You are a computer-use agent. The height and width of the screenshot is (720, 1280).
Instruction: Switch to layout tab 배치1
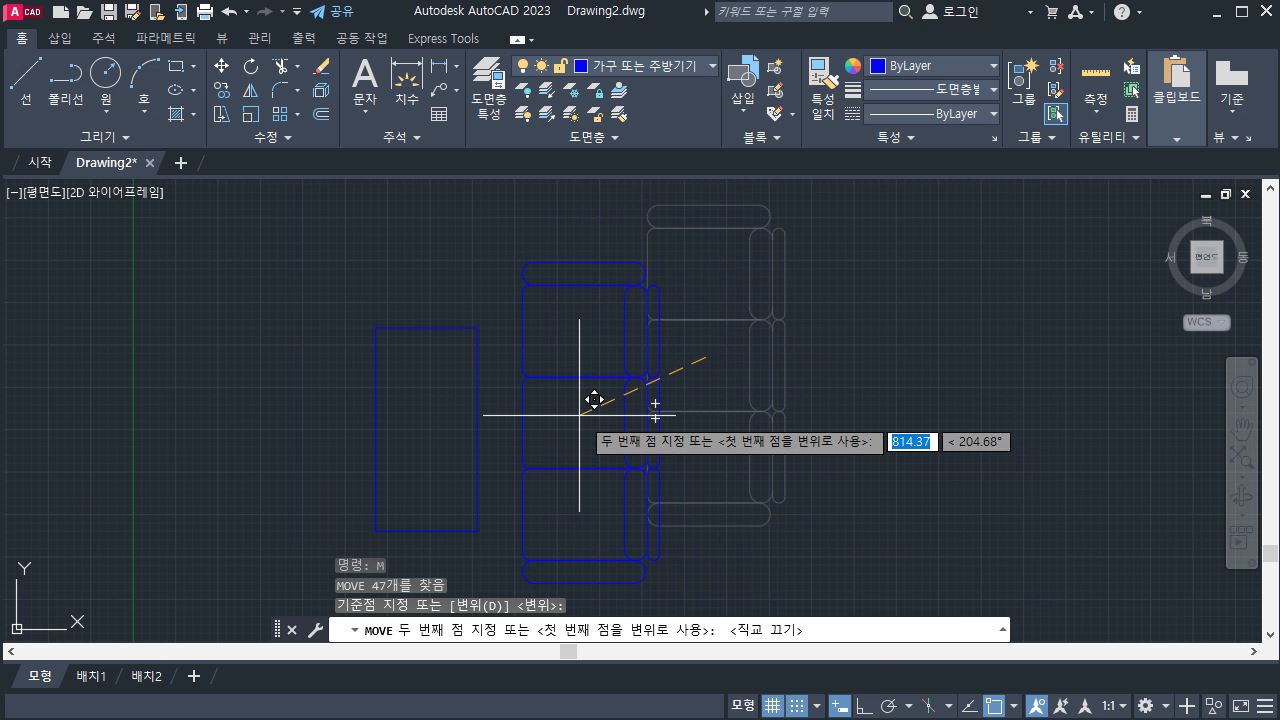pyautogui.click(x=91, y=676)
